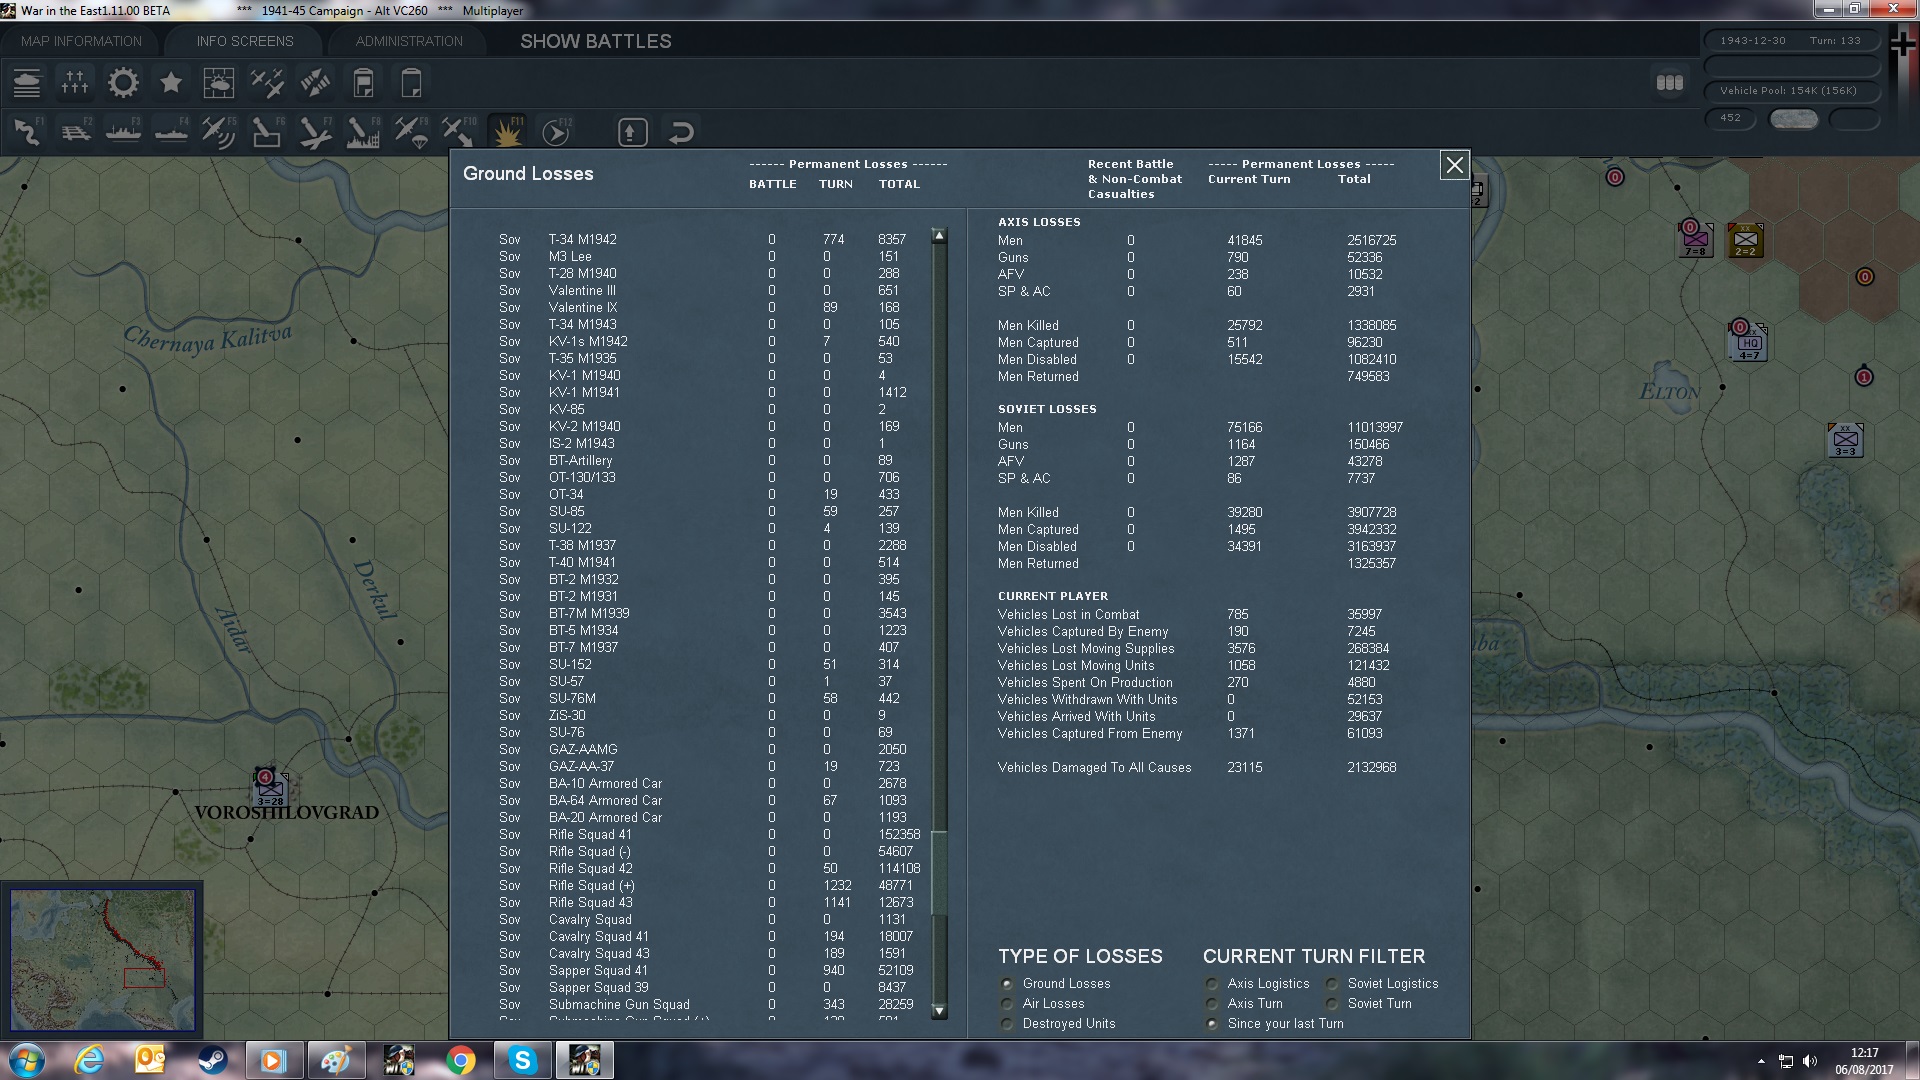Open the victory star icon
The image size is (1920, 1080).
[x=171, y=83]
